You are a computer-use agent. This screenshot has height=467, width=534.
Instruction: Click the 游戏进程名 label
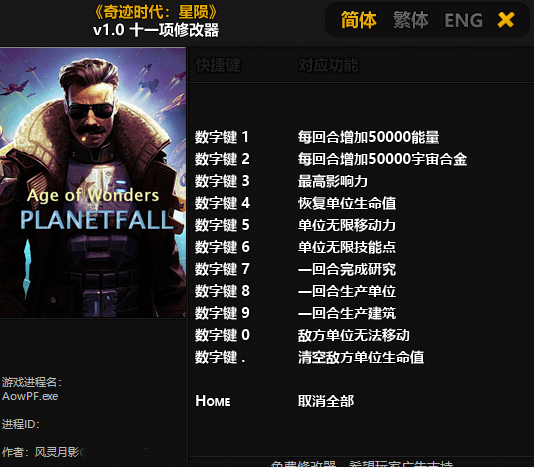[32, 382]
